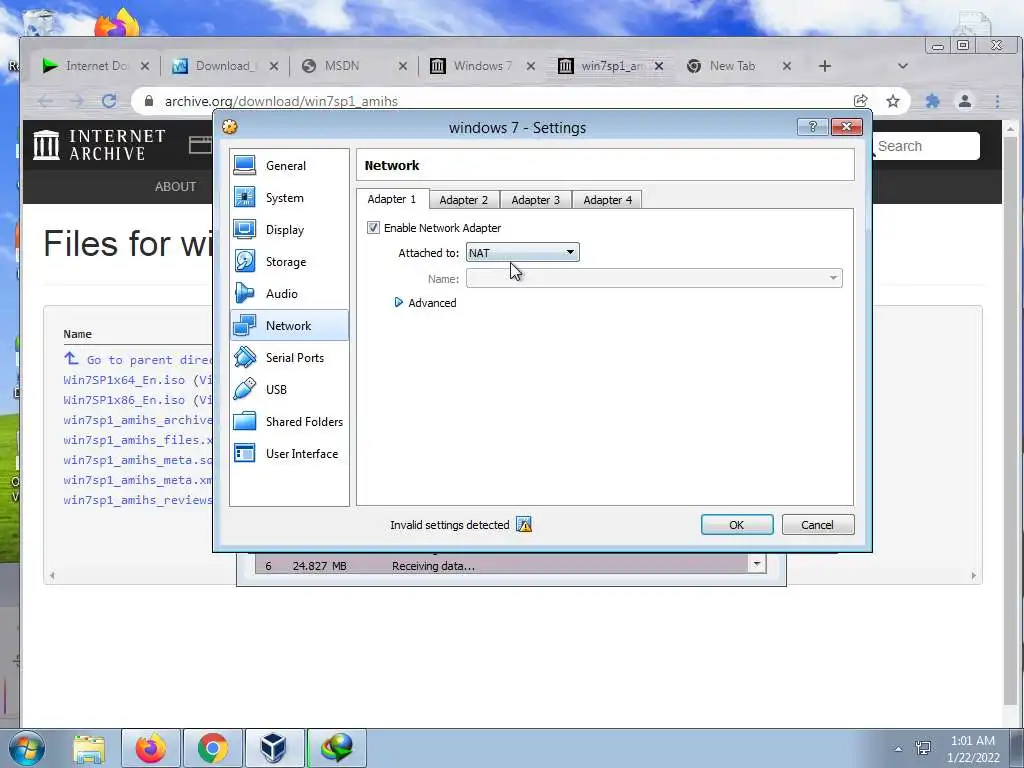Viewport: 1024px width, 768px height.
Task: Cancel the Settings dialog
Action: tap(818, 525)
